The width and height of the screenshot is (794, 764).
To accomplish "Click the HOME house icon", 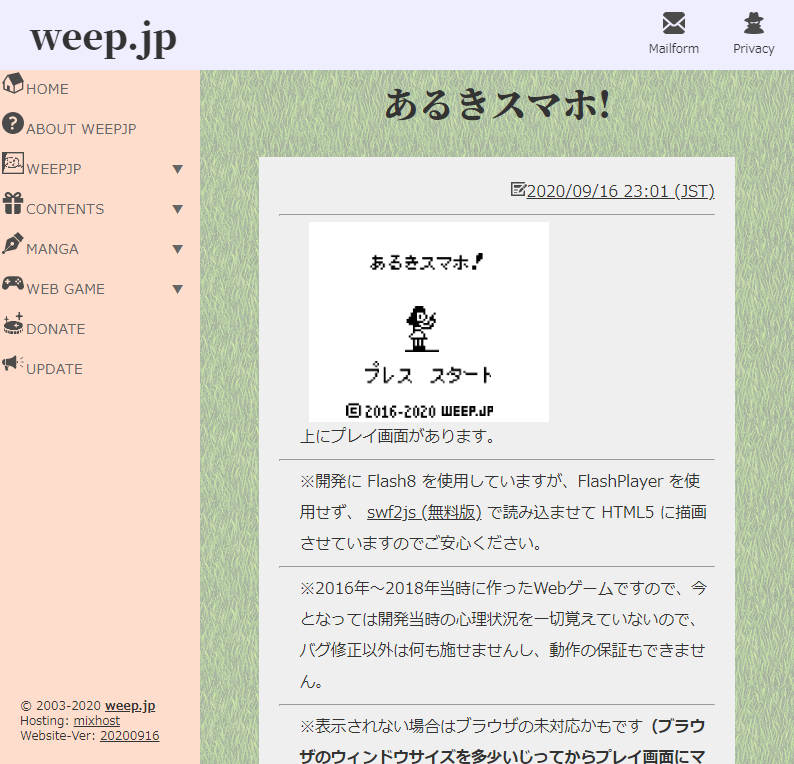I will [13, 83].
